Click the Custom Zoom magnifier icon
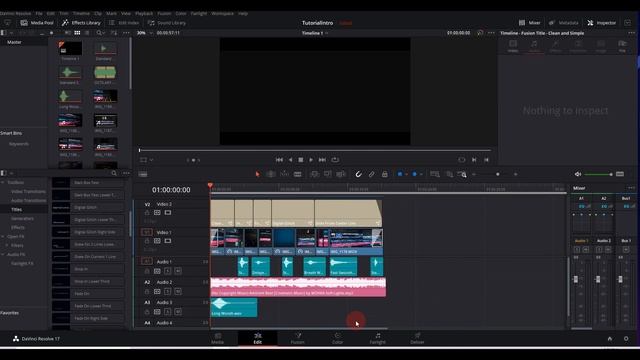This screenshot has height=360, width=640. (x=462, y=174)
